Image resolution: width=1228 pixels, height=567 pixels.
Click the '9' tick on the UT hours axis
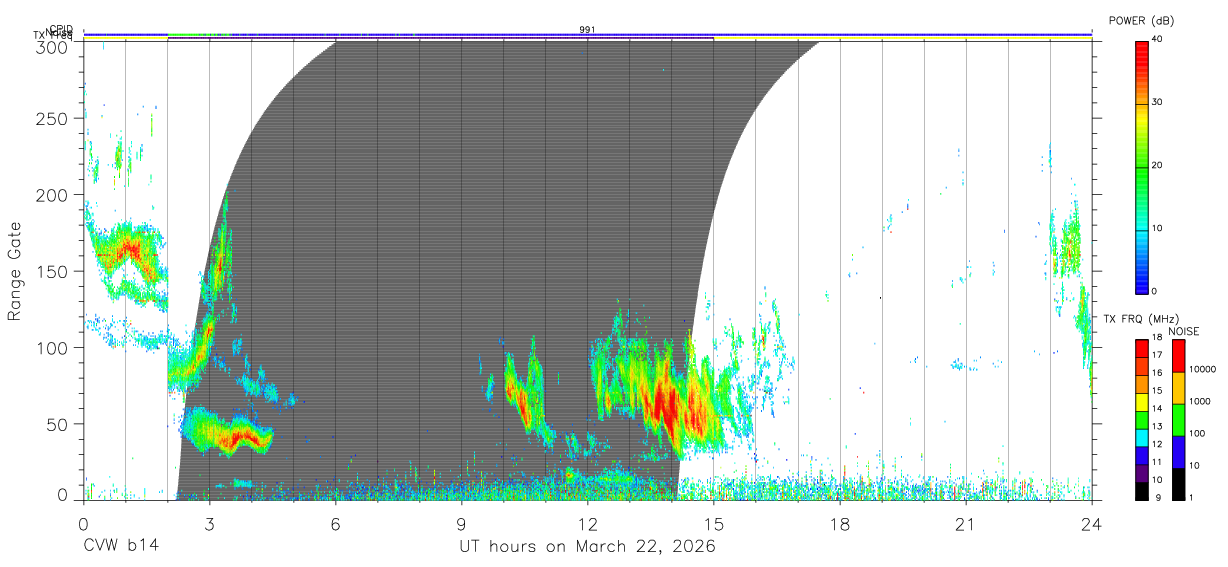point(461,523)
